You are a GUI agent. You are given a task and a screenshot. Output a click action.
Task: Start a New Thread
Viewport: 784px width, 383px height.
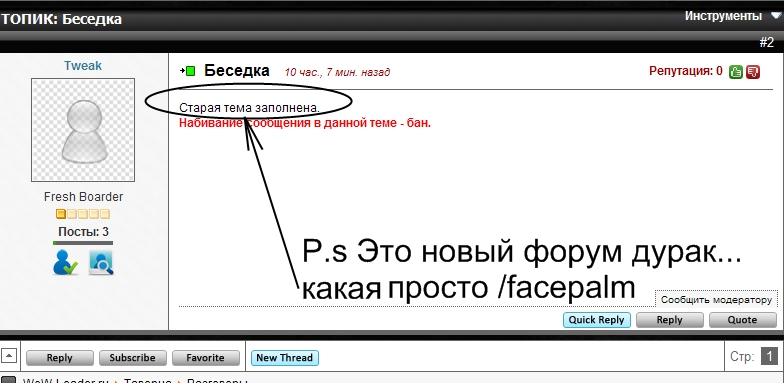pyautogui.click(x=284, y=358)
